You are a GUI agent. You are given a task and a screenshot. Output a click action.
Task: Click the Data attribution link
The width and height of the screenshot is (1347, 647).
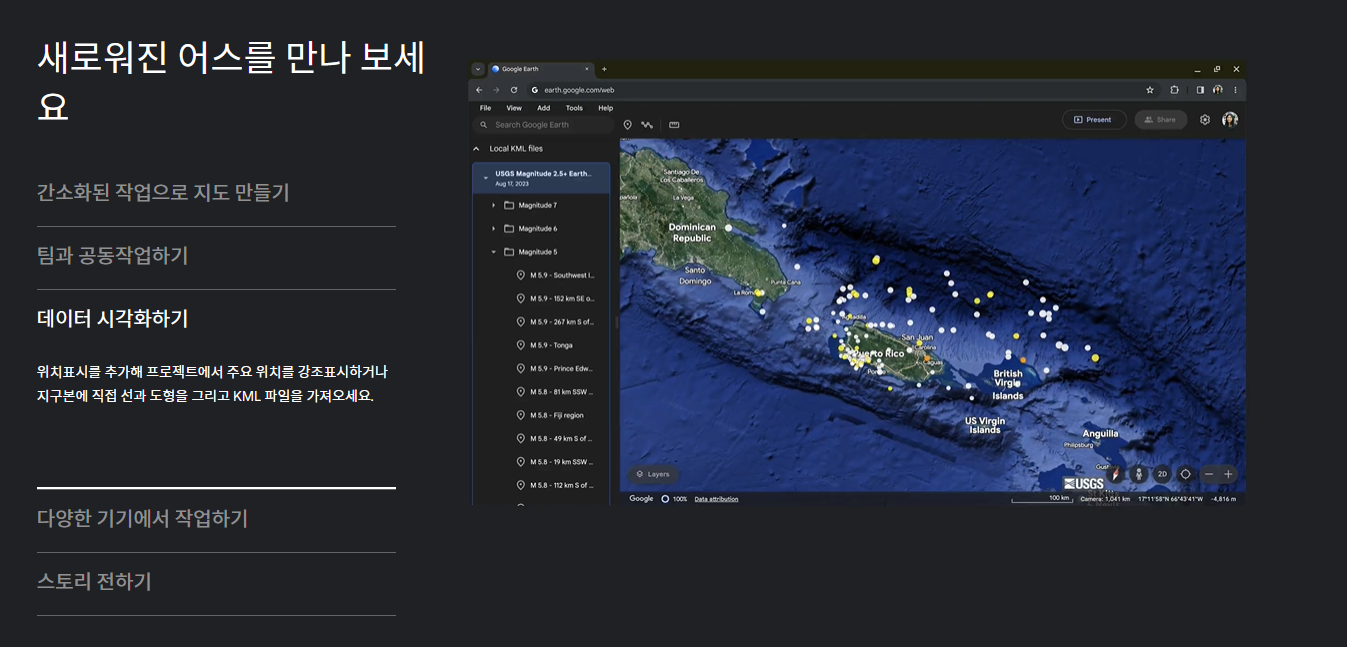click(x=716, y=499)
